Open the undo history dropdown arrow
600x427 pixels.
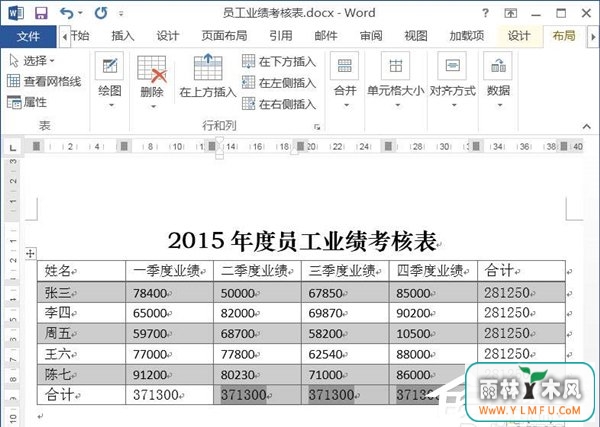tap(80, 14)
